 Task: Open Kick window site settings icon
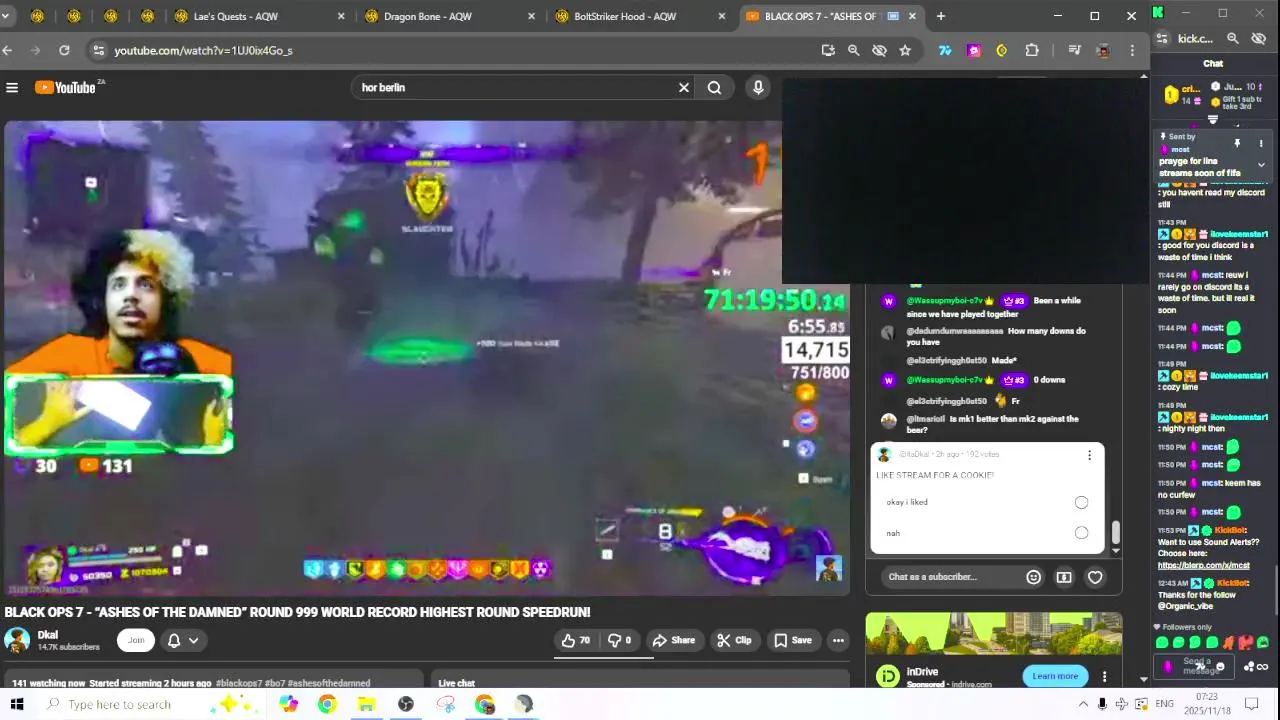[x=1162, y=38]
